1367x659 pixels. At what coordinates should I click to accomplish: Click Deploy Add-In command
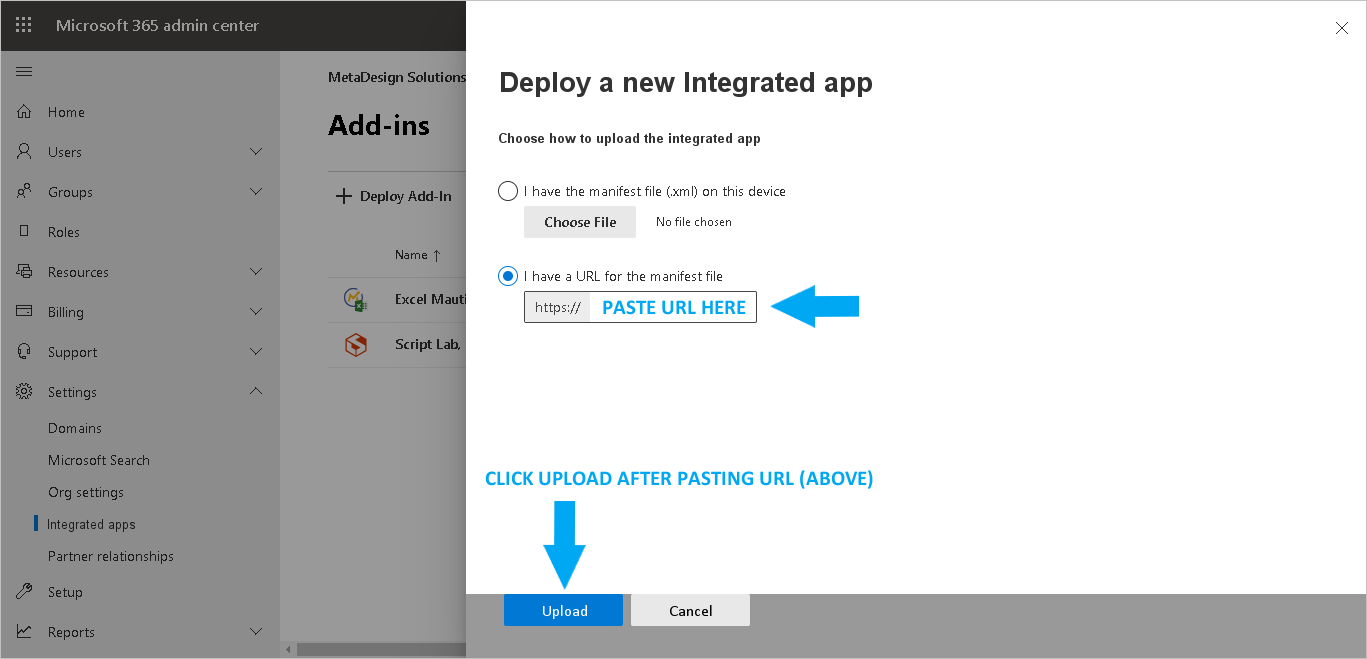tap(394, 196)
